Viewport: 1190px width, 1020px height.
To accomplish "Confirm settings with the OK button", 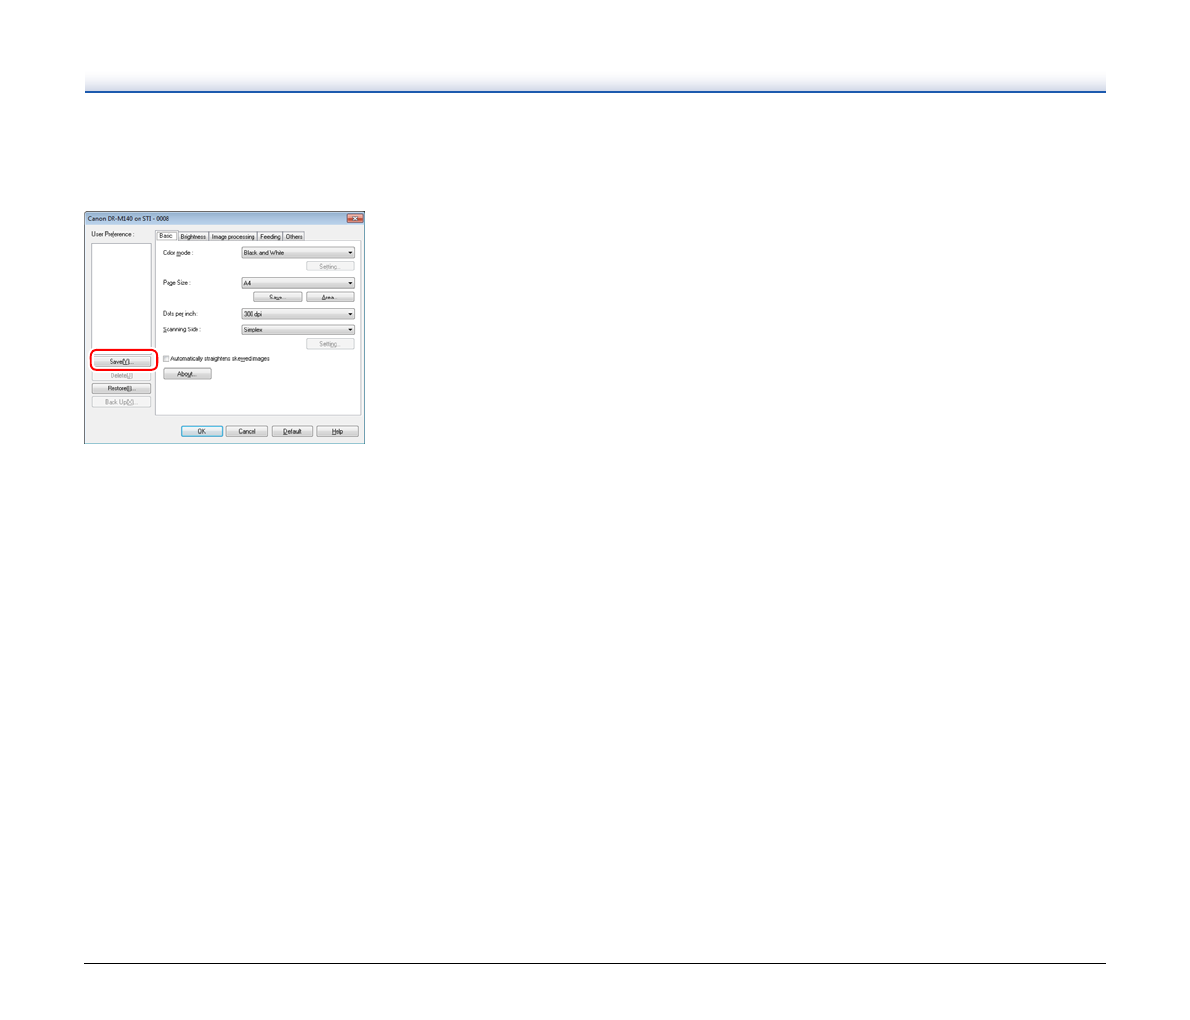I will pyautogui.click(x=201, y=431).
